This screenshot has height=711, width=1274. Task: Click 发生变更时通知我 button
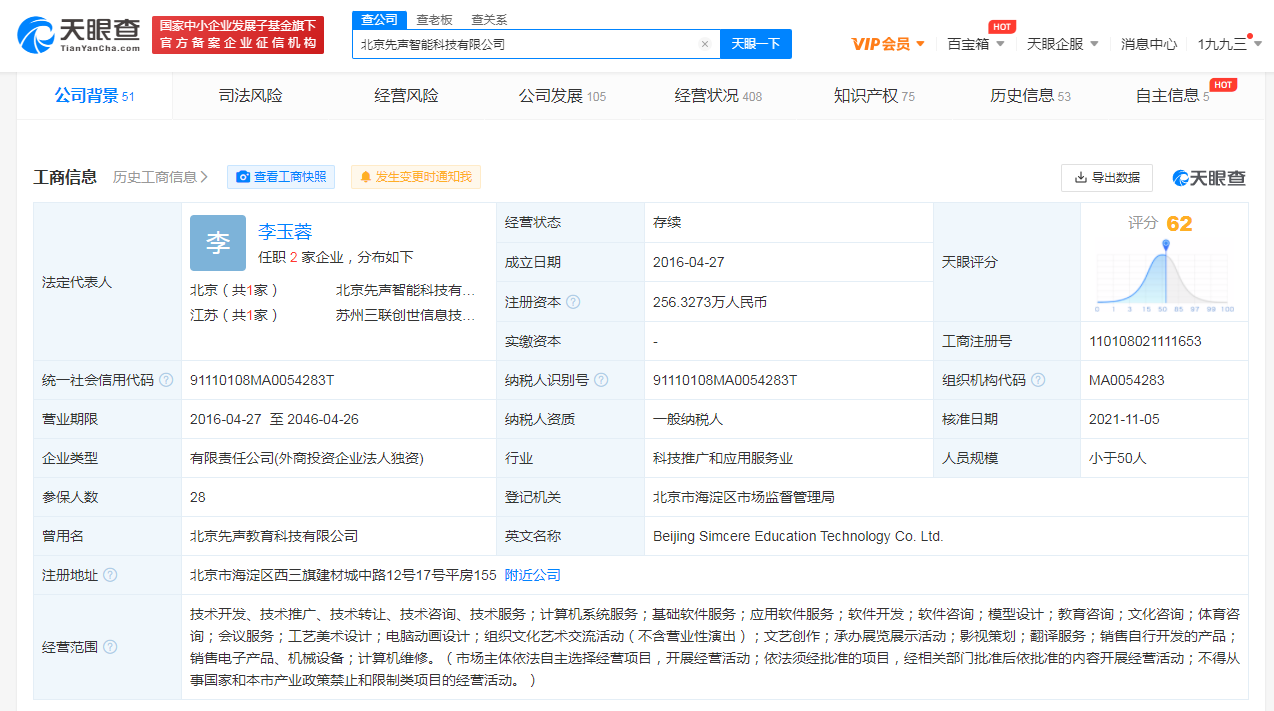[416, 177]
